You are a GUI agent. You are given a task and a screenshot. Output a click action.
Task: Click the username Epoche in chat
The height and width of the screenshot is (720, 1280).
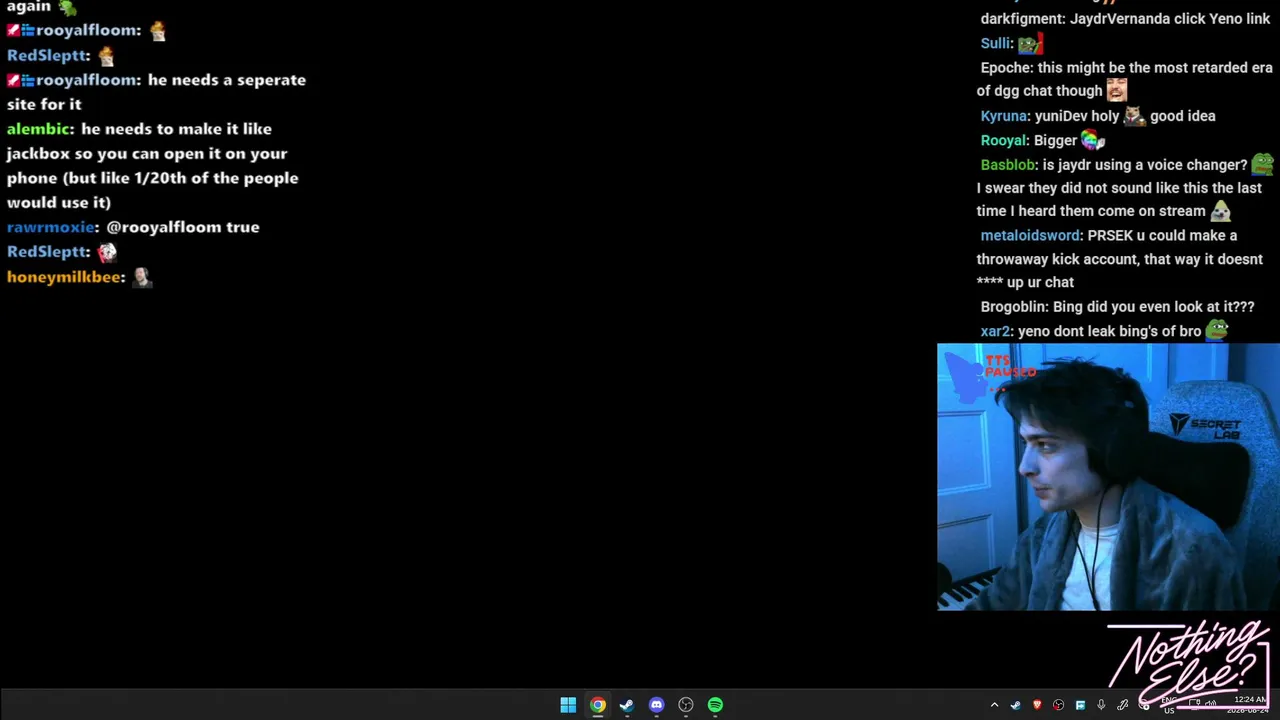(x=1004, y=68)
